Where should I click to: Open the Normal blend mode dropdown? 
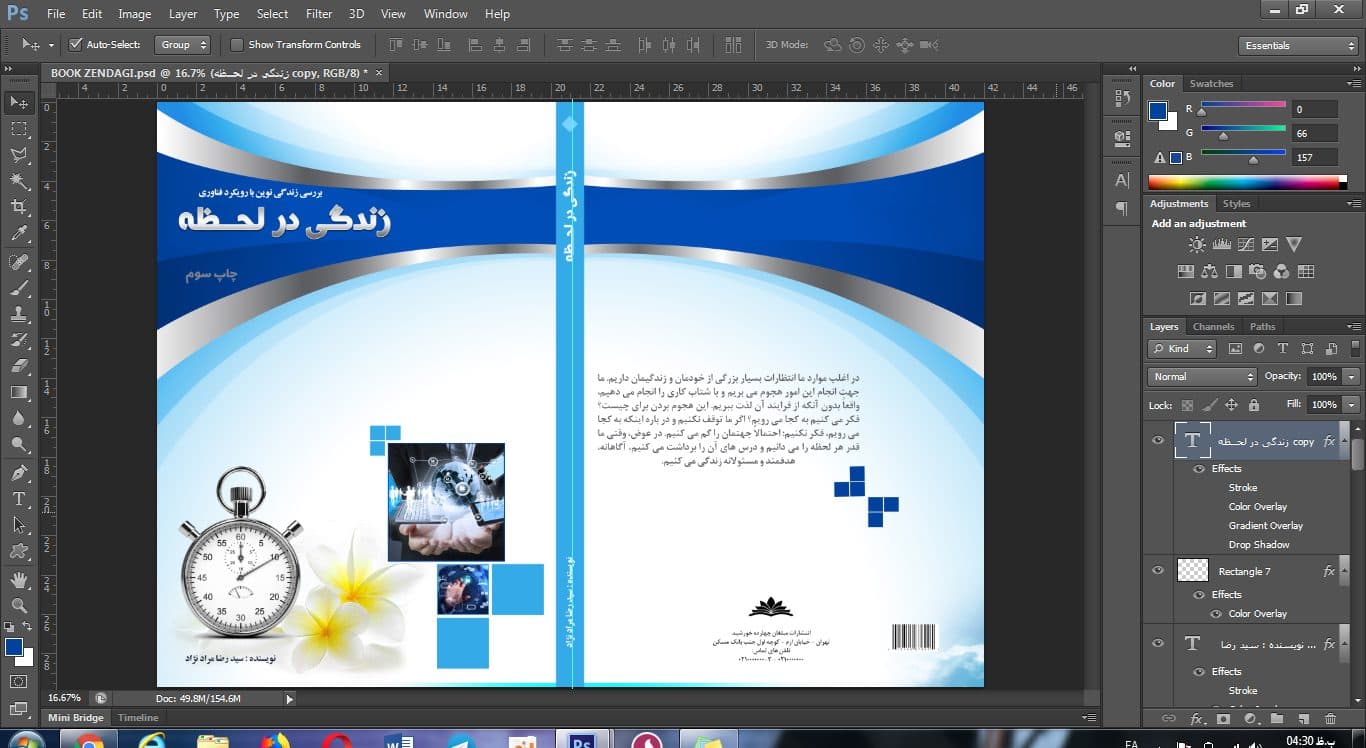coord(1202,377)
